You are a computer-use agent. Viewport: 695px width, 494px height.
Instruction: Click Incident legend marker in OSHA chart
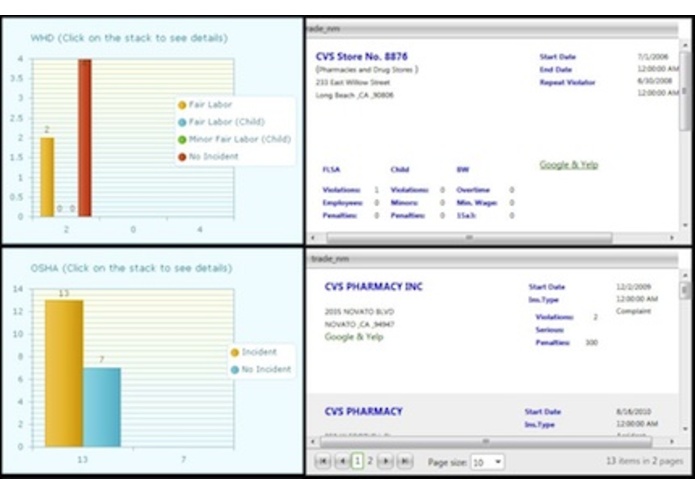click(x=234, y=353)
